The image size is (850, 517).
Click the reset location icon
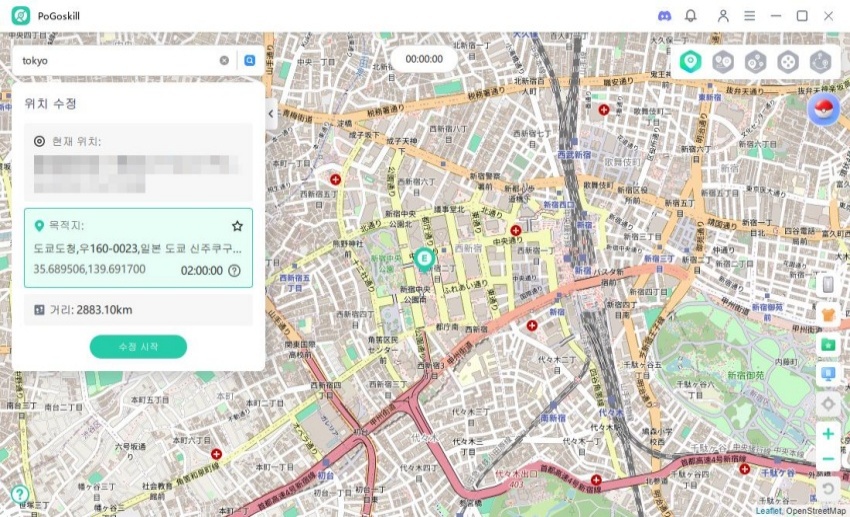click(828, 489)
